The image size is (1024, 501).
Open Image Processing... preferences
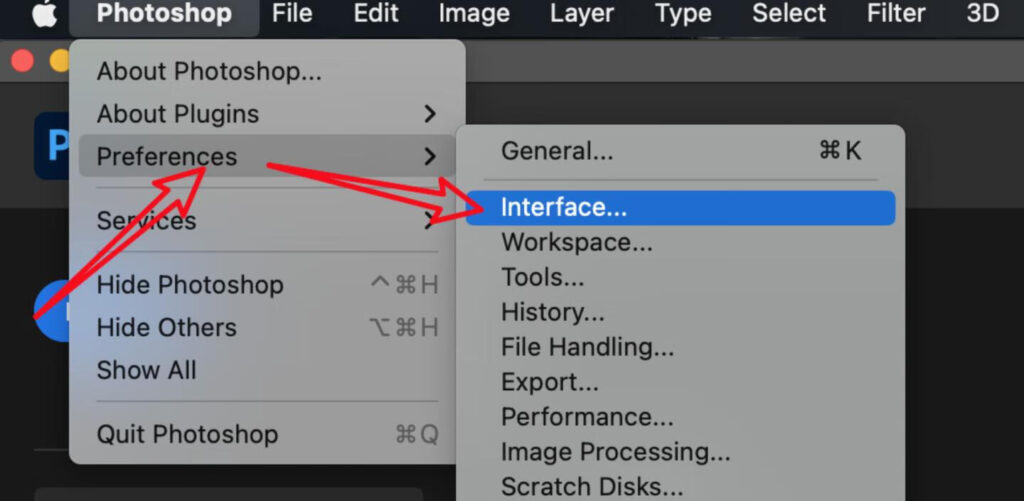pos(680,451)
